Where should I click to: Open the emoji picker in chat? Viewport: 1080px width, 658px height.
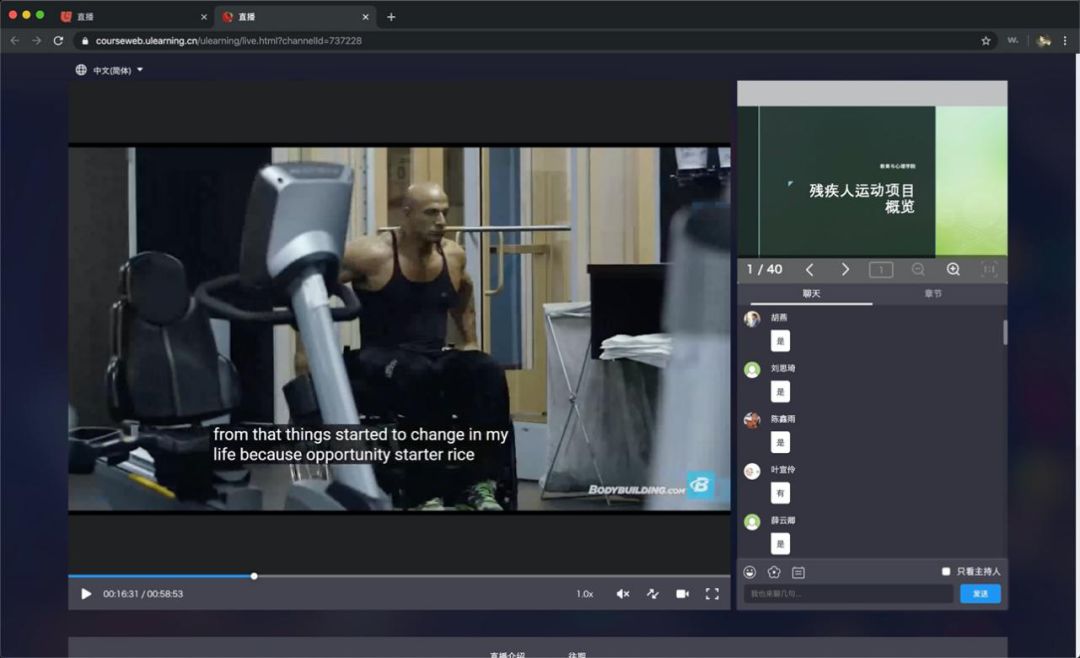pyautogui.click(x=750, y=572)
